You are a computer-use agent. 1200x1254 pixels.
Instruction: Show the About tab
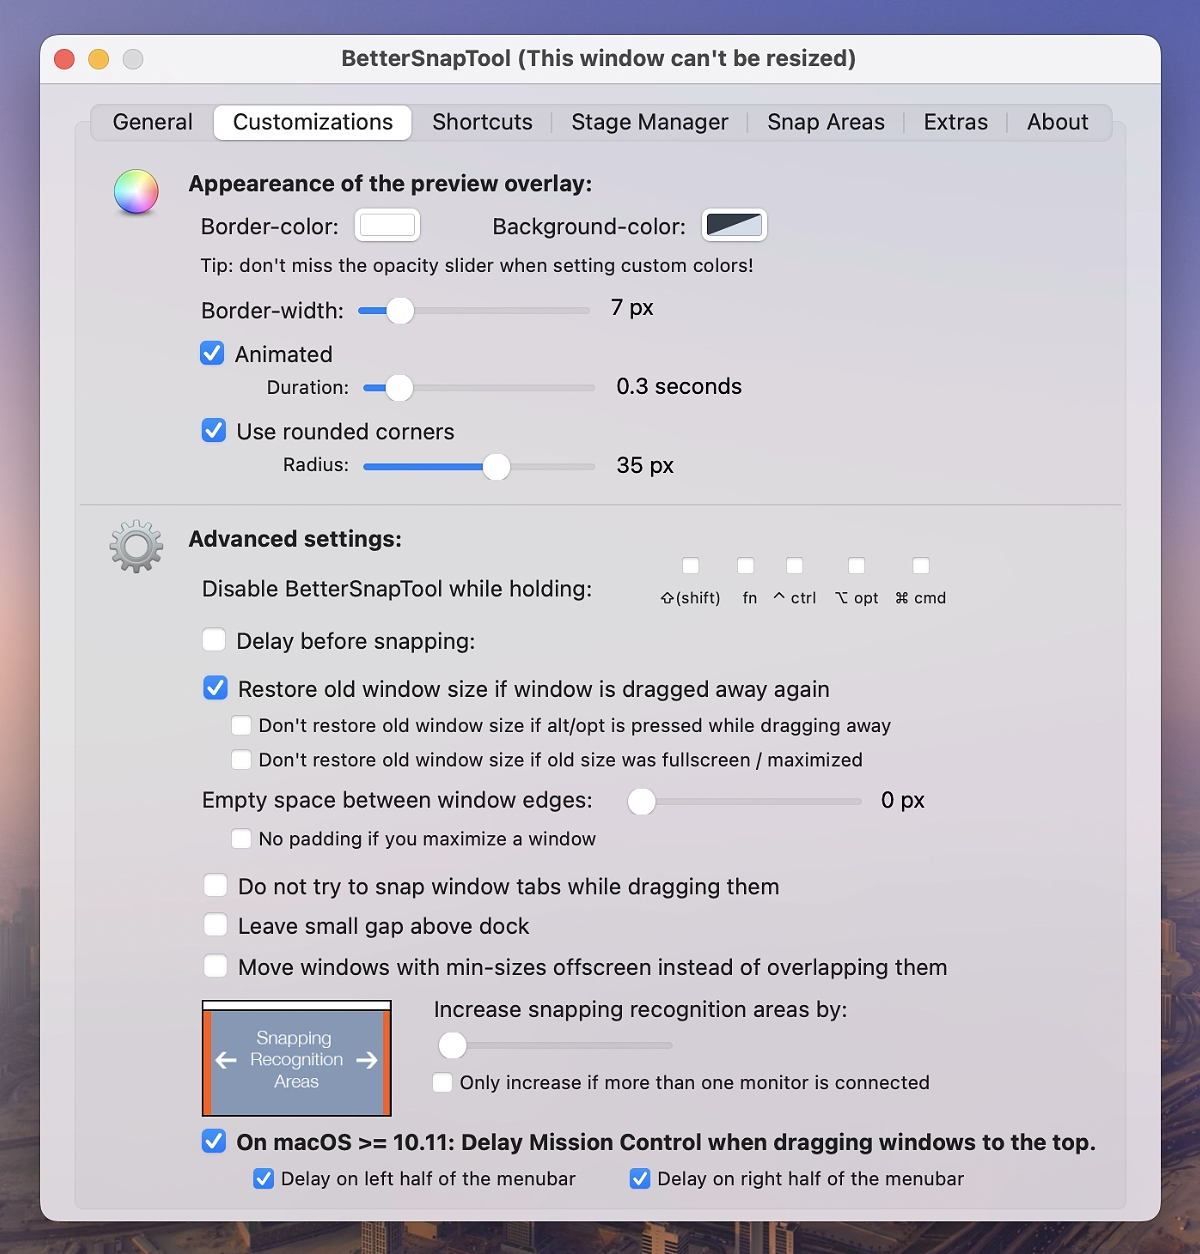[x=1058, y=122]
